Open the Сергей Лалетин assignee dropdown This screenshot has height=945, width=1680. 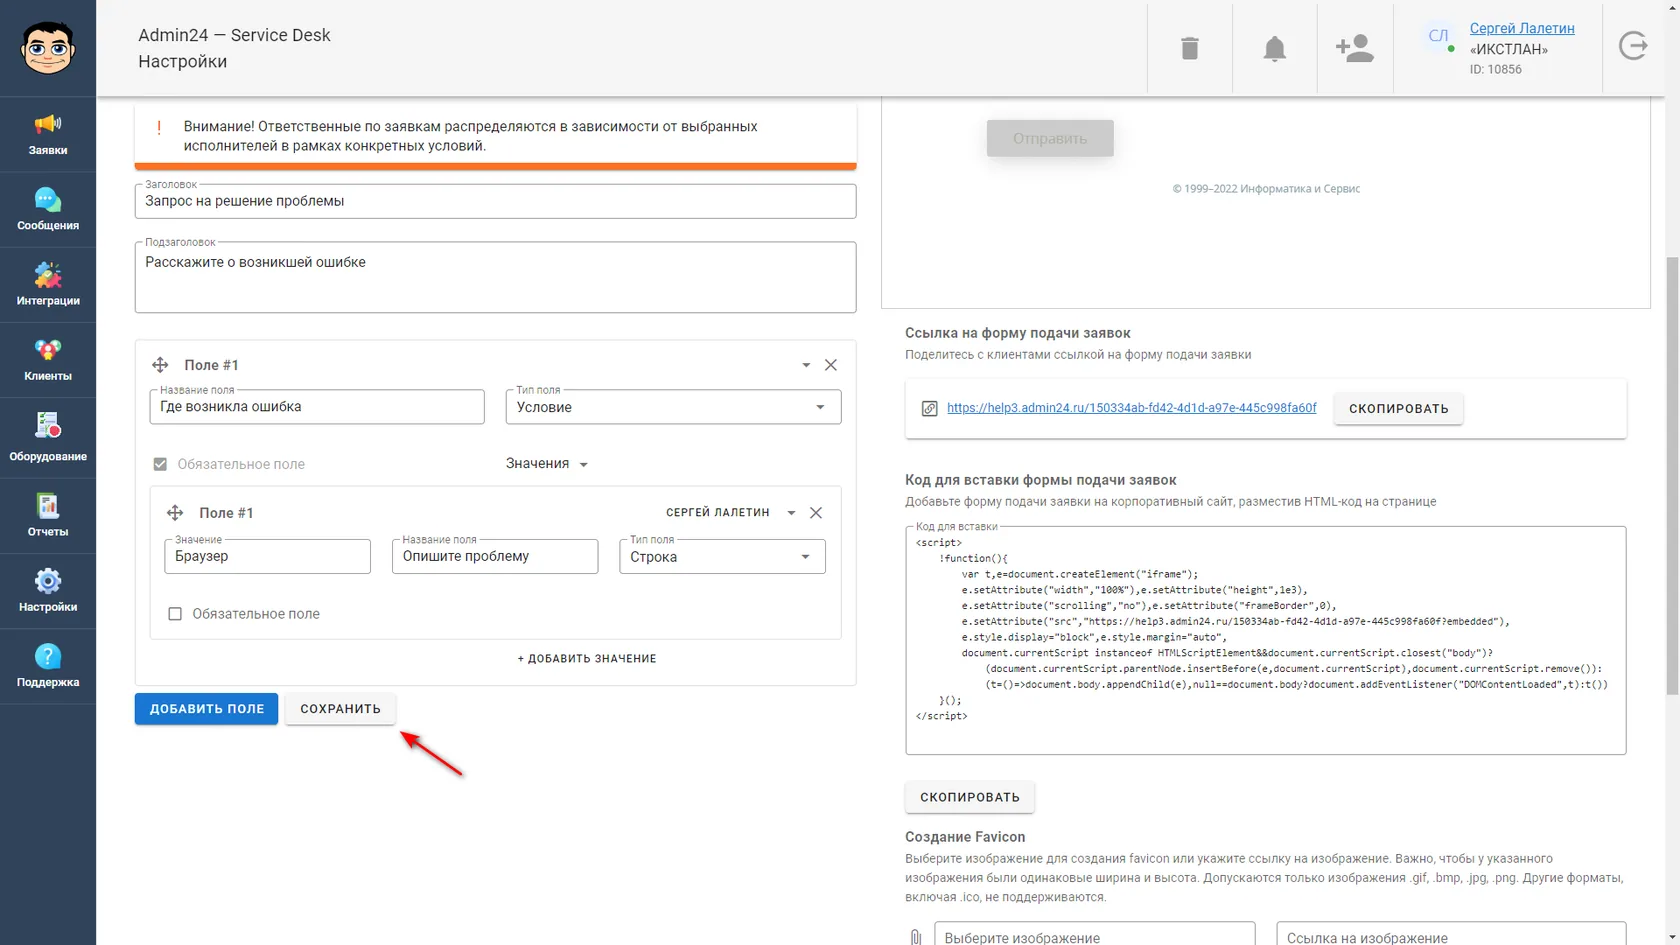(x=730, y=513)
